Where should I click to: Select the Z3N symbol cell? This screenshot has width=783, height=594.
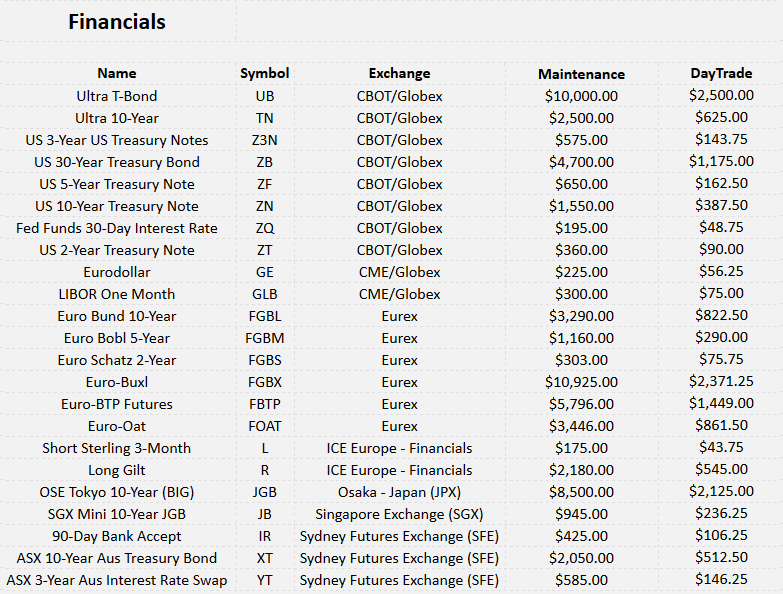(265, 140)
